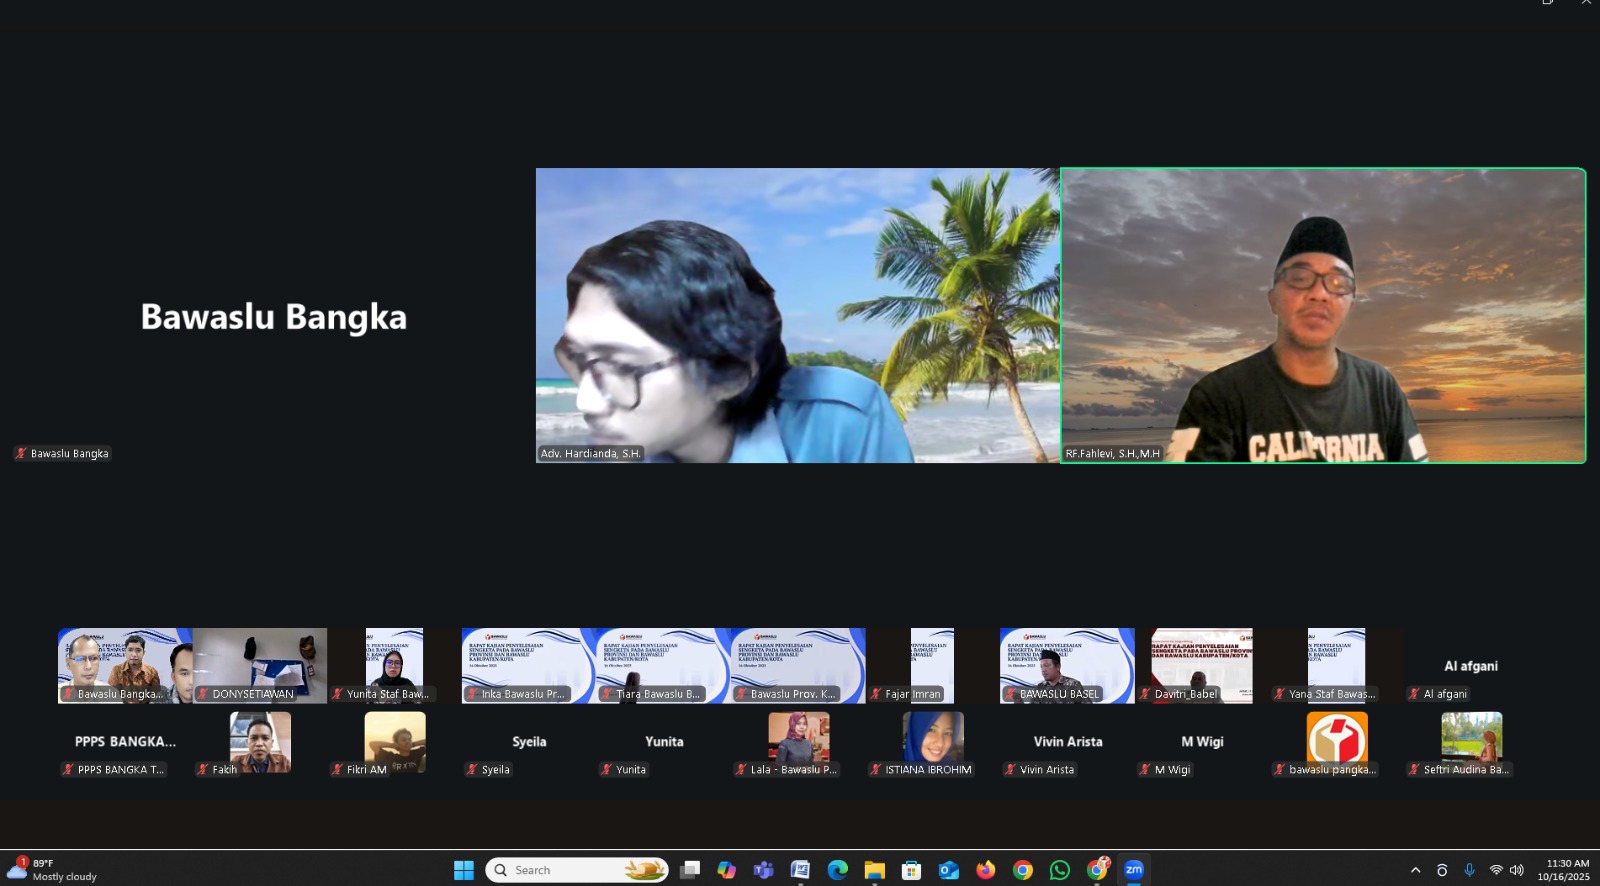Toggle microphone indicator in system tray
The image size is (1600, 886).
pyautogui.click(x=1469, y=870)
